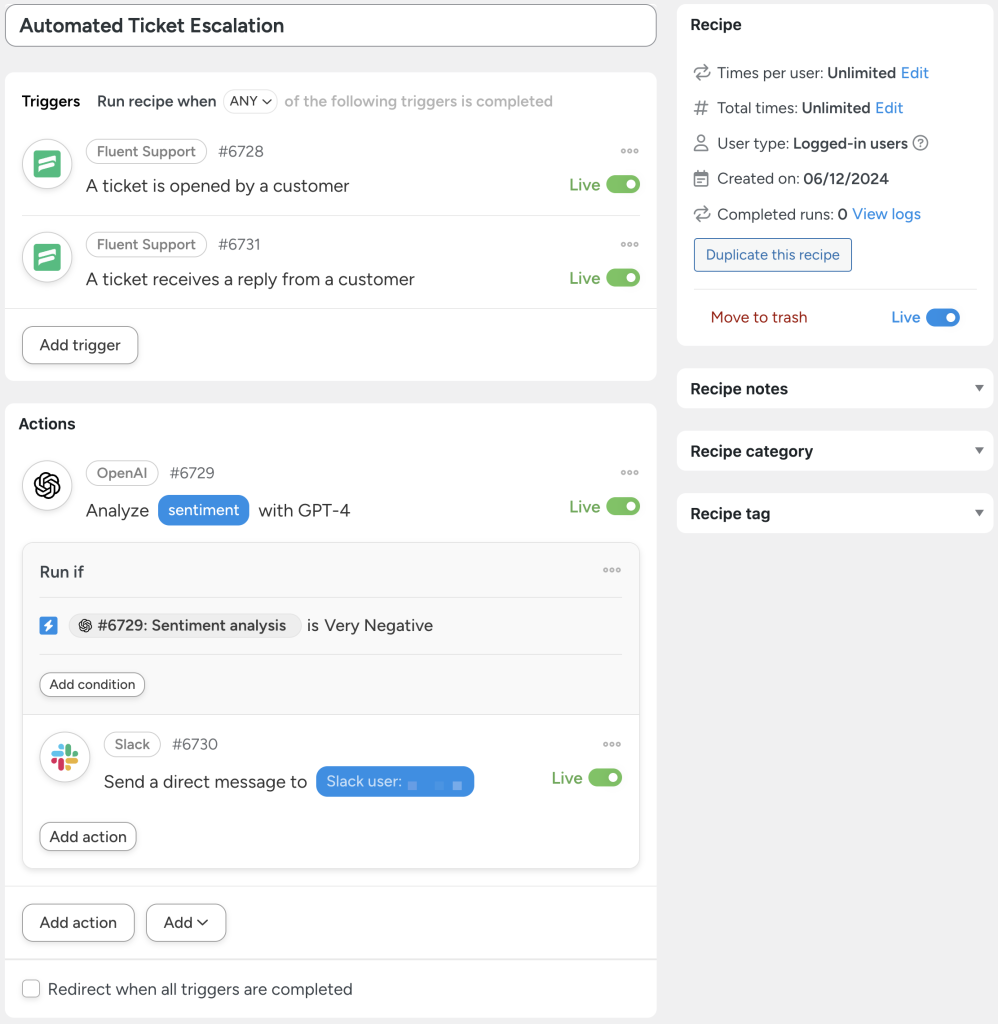
Task: Click the Slack icon on the direct message action
Action: [64, 758]
